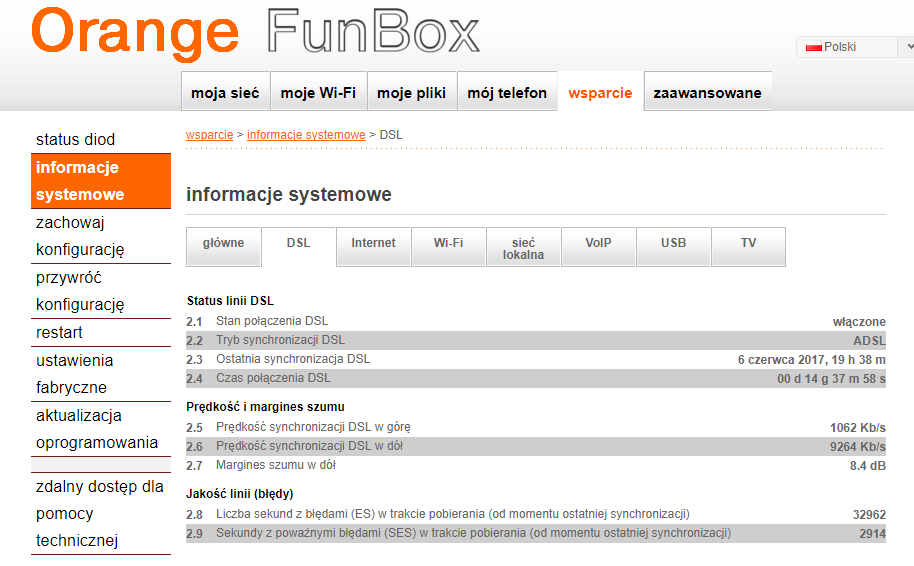914x566 pixels.
Task: Switch to the TV sub-tab
Action: point(748,247)
